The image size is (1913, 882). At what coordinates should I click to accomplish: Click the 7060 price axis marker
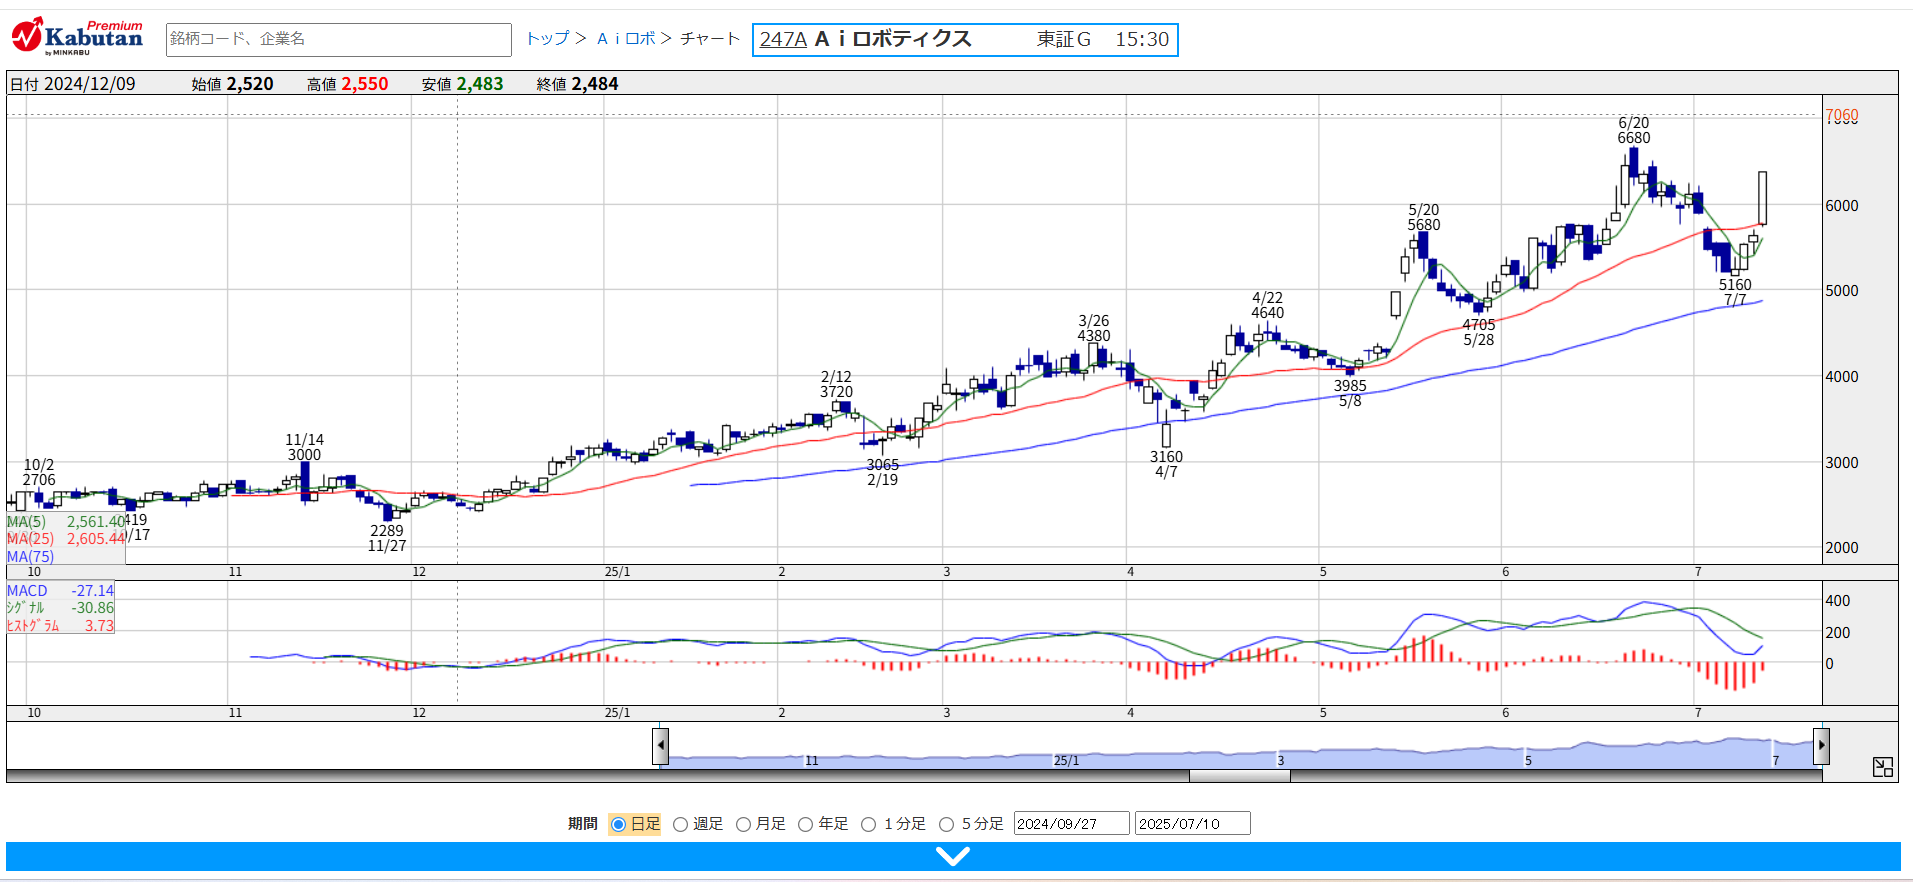(x=1842, y=116)
